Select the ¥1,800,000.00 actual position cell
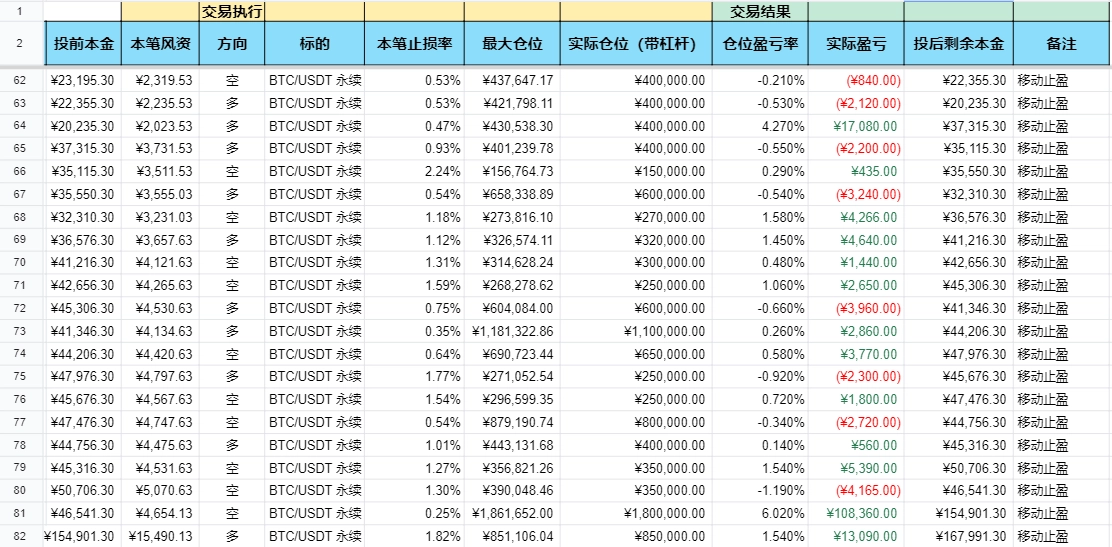Screen dimensions: 1112x547 pyautogui.click(x=636, y=514)
